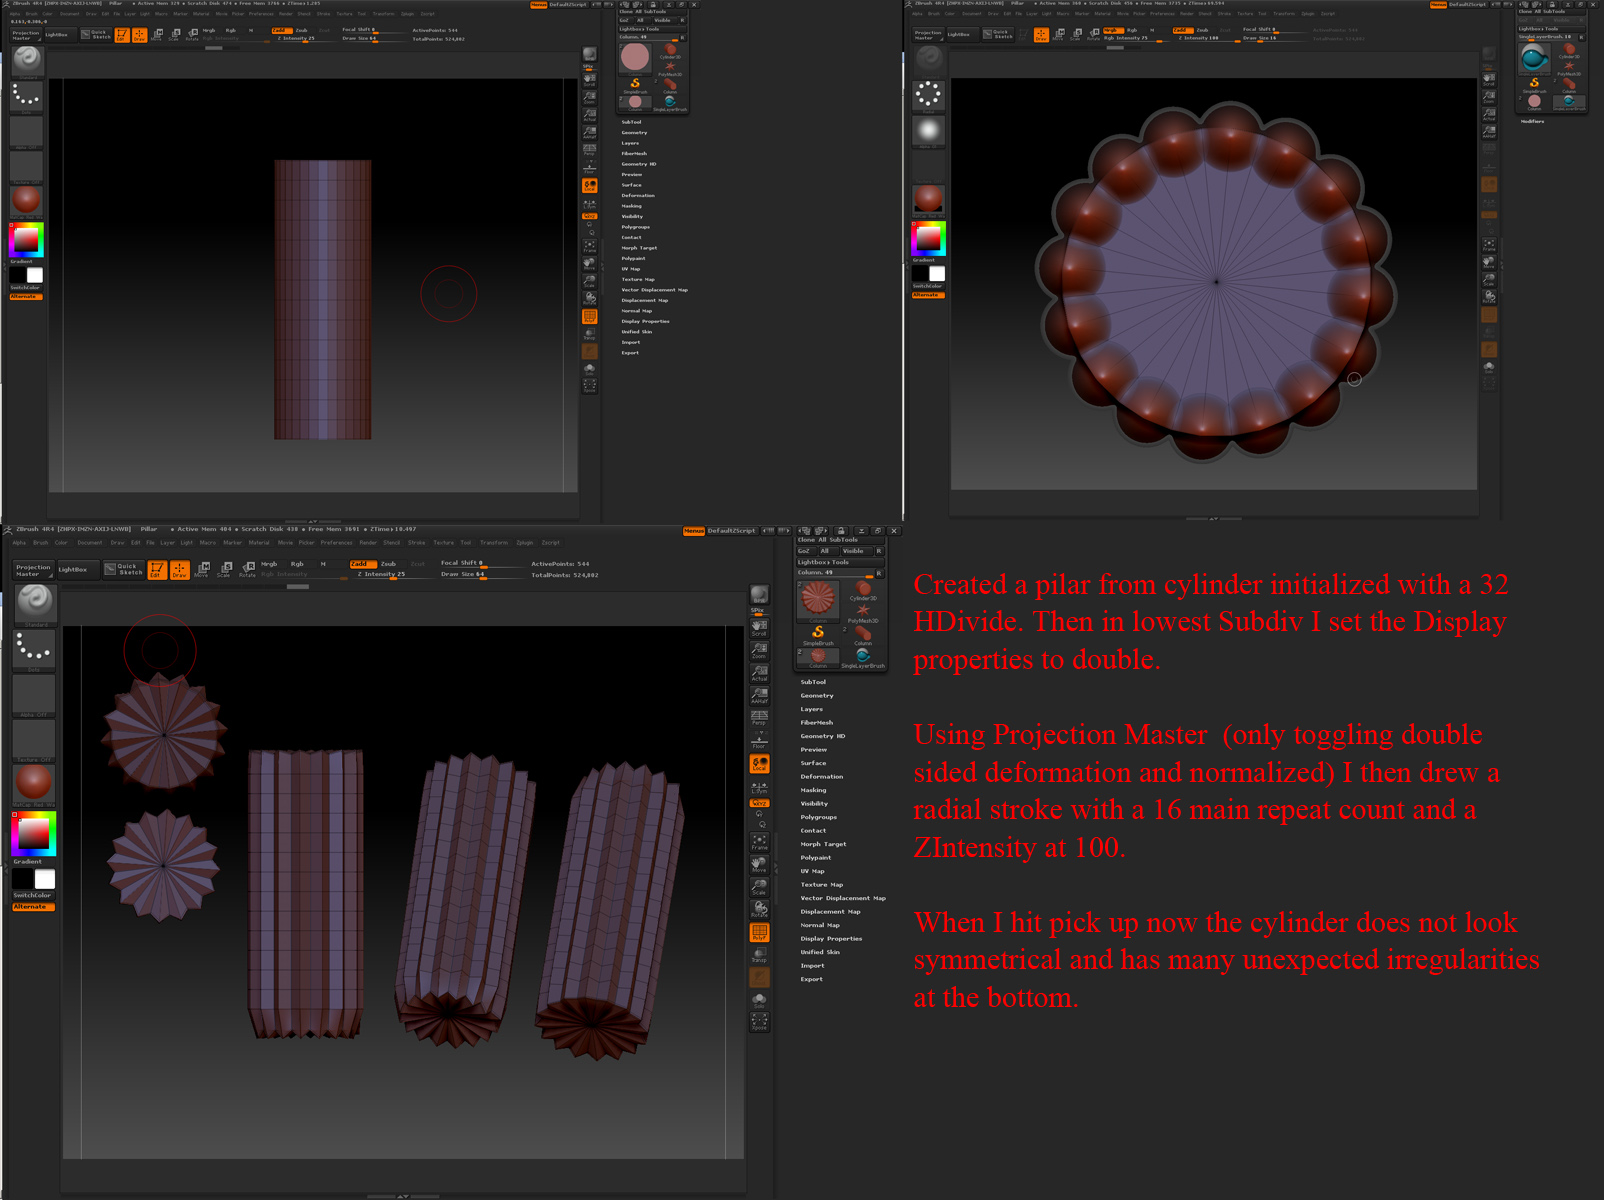Screen dimensions: 1604x1200
Task: Click Projection Master in scalloped-disc window
Action: coord(928,35)
